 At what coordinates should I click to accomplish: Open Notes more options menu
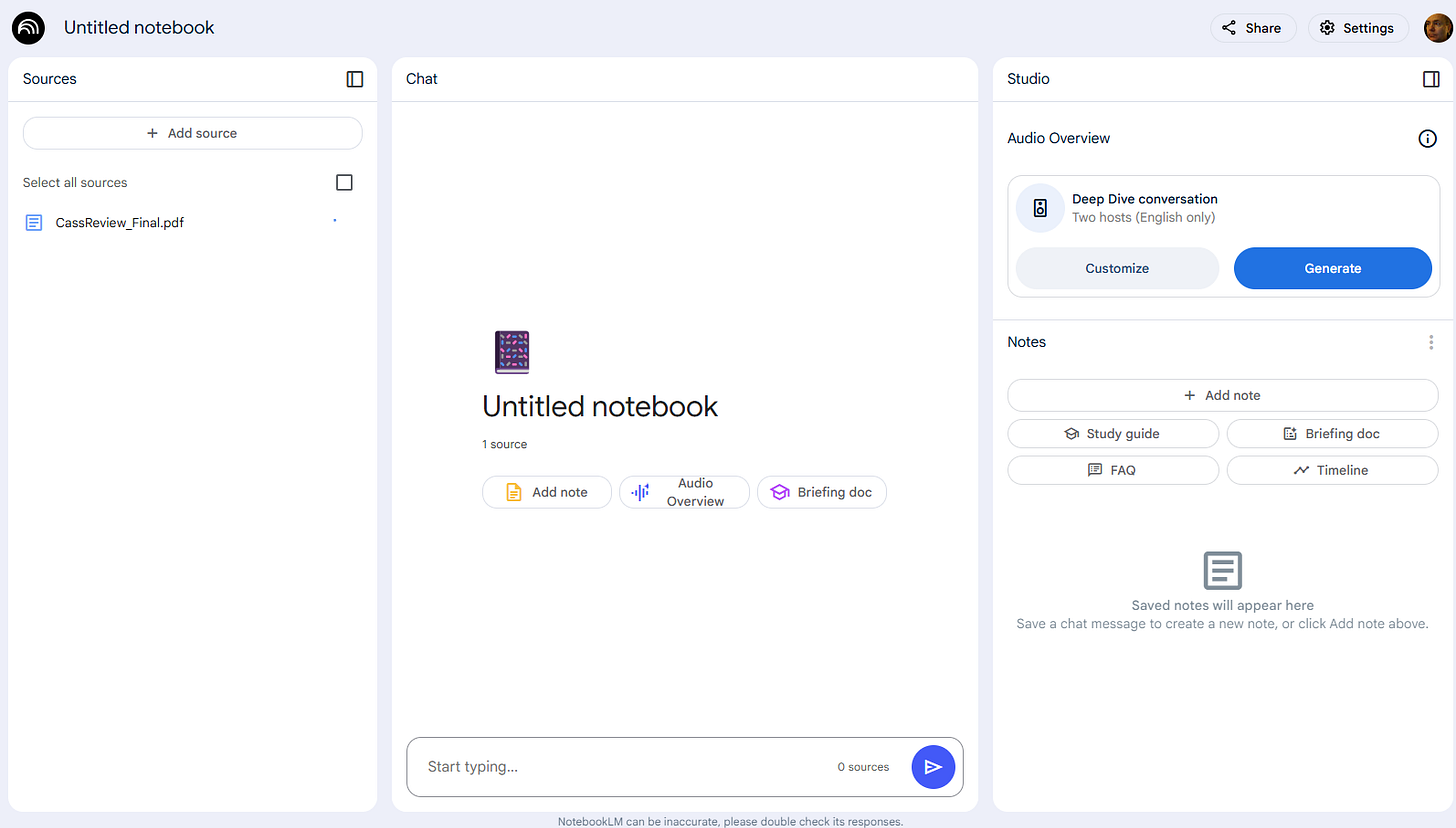[x=1431, y=342]
